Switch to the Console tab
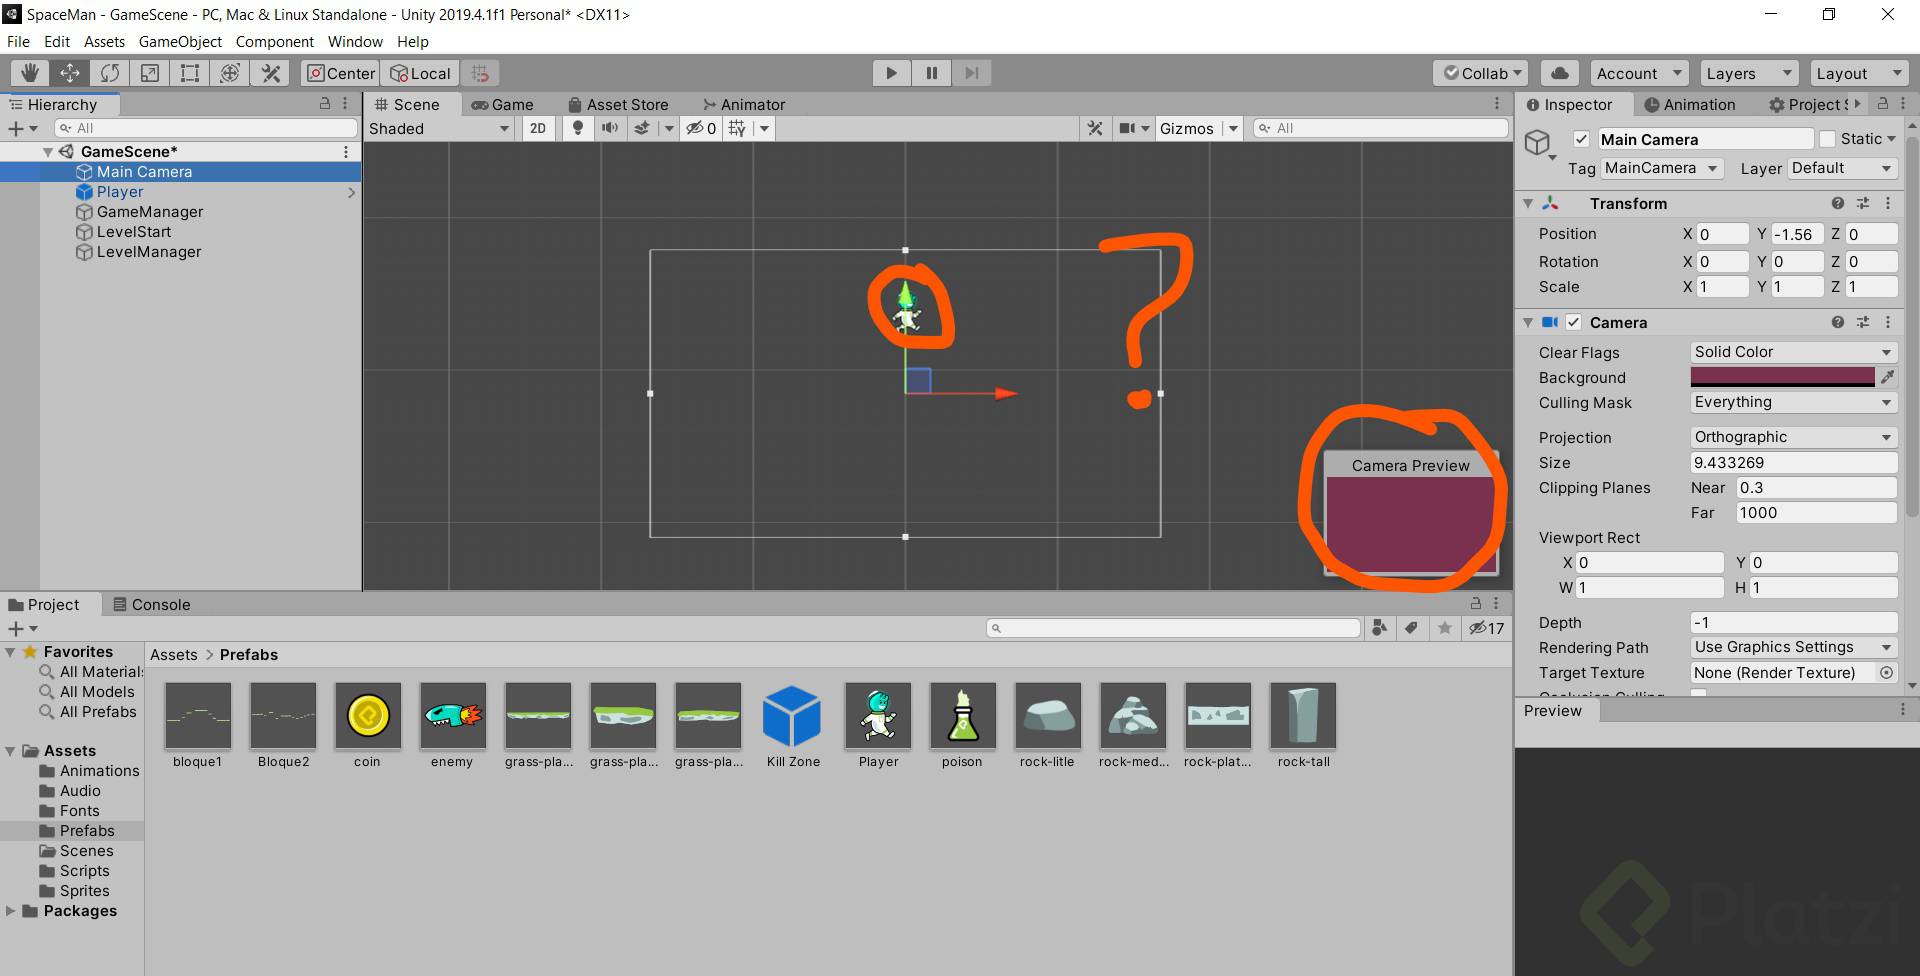 pyautogui.click(x=151, y=604)
